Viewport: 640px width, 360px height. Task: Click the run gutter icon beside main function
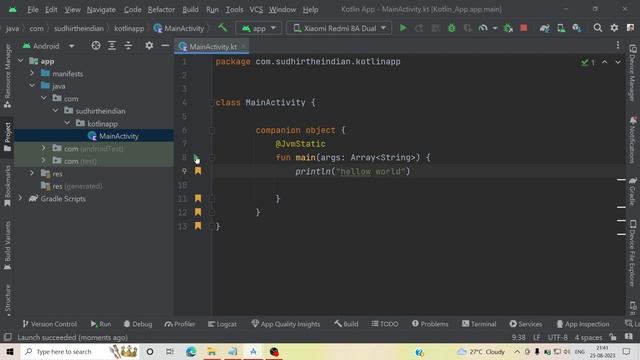pos(196,158)
